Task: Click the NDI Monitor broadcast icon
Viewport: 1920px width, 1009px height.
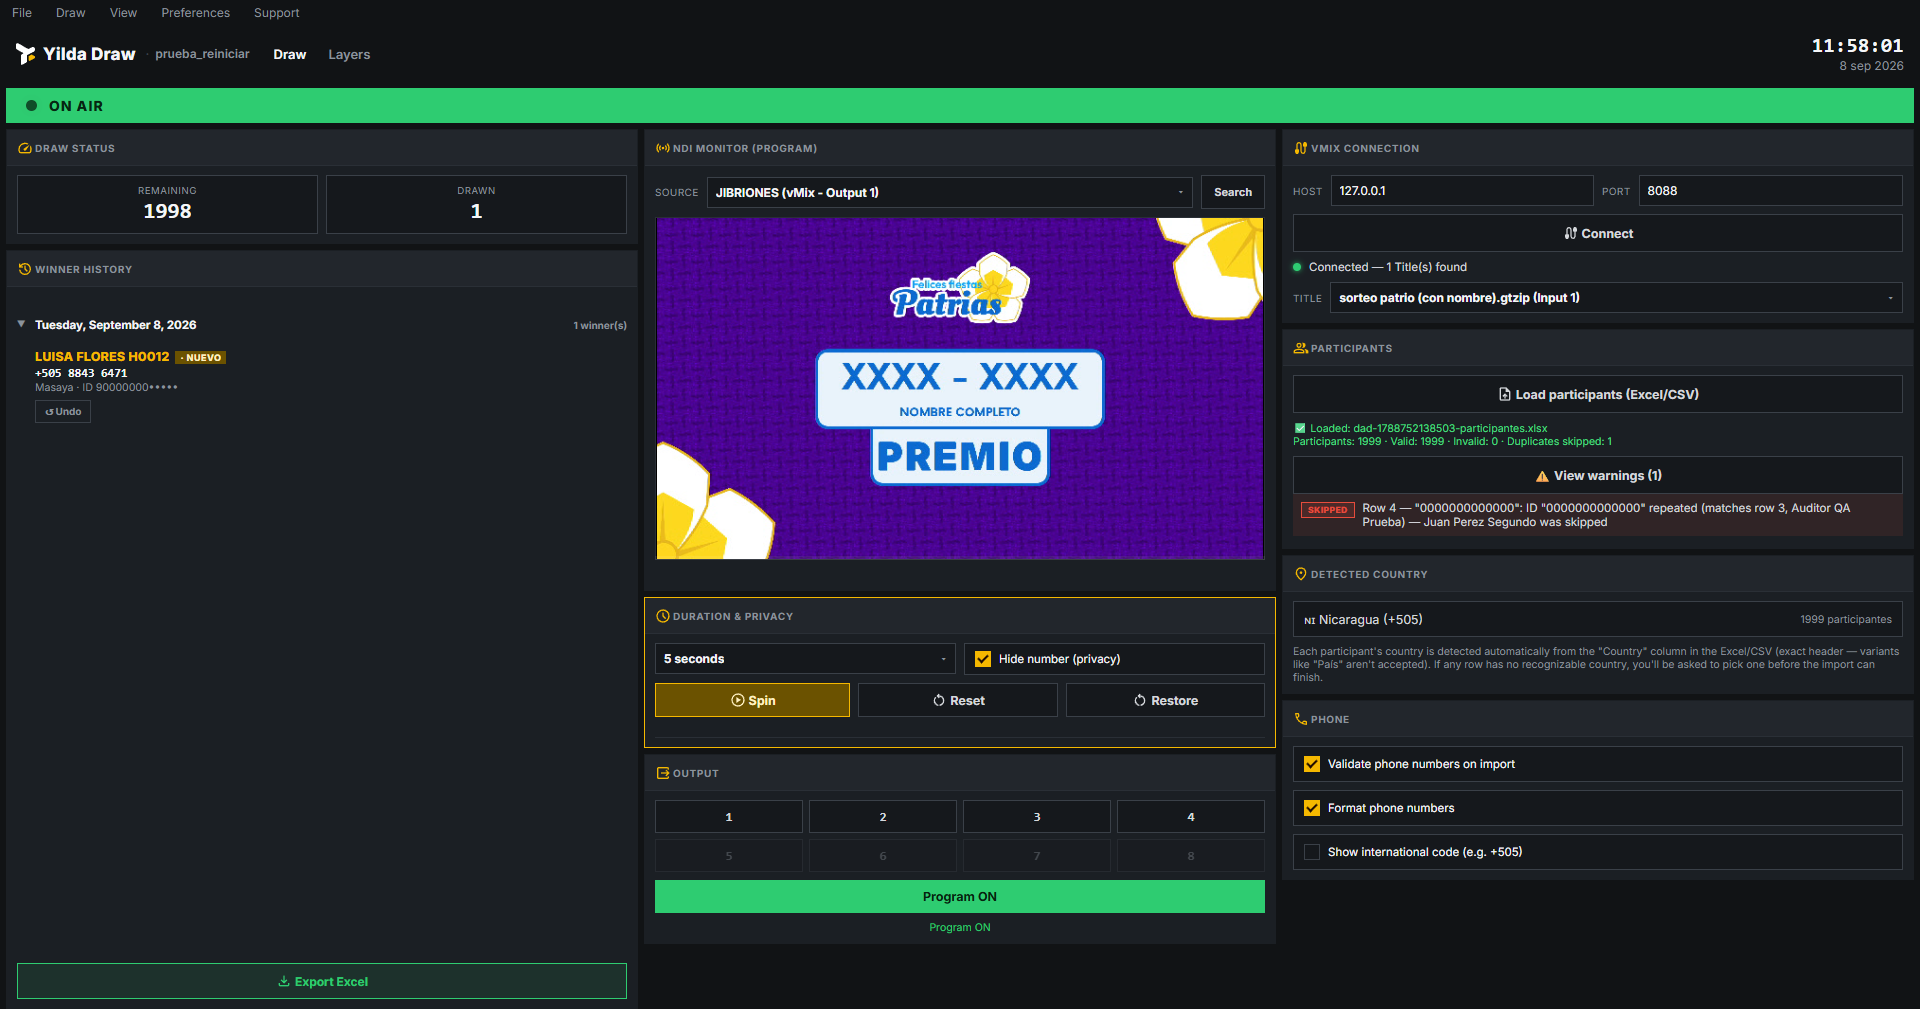Action: 662,148
